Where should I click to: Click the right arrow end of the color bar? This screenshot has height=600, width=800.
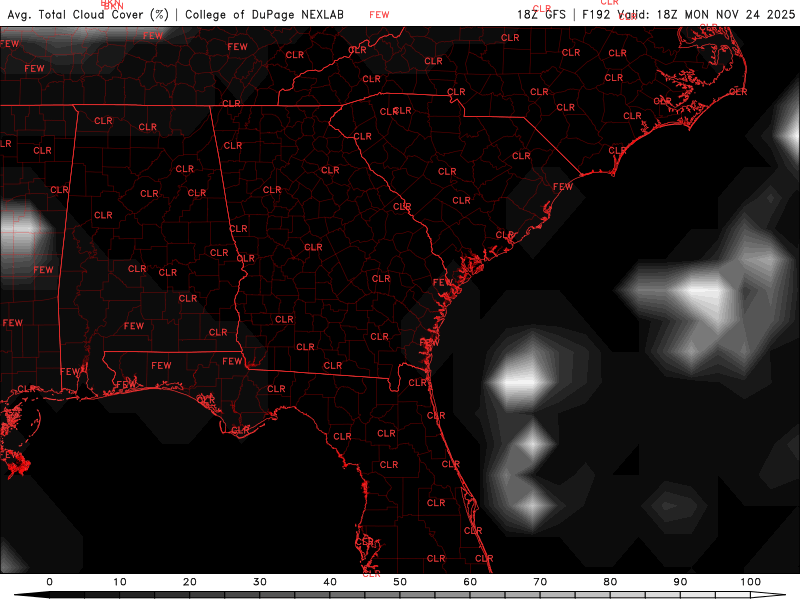[768, 595]
